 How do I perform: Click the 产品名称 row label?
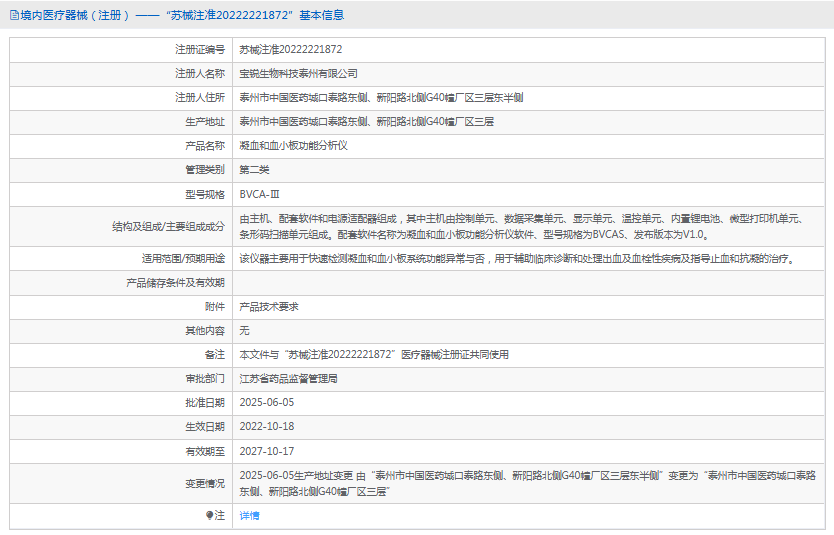coord(205,146)
